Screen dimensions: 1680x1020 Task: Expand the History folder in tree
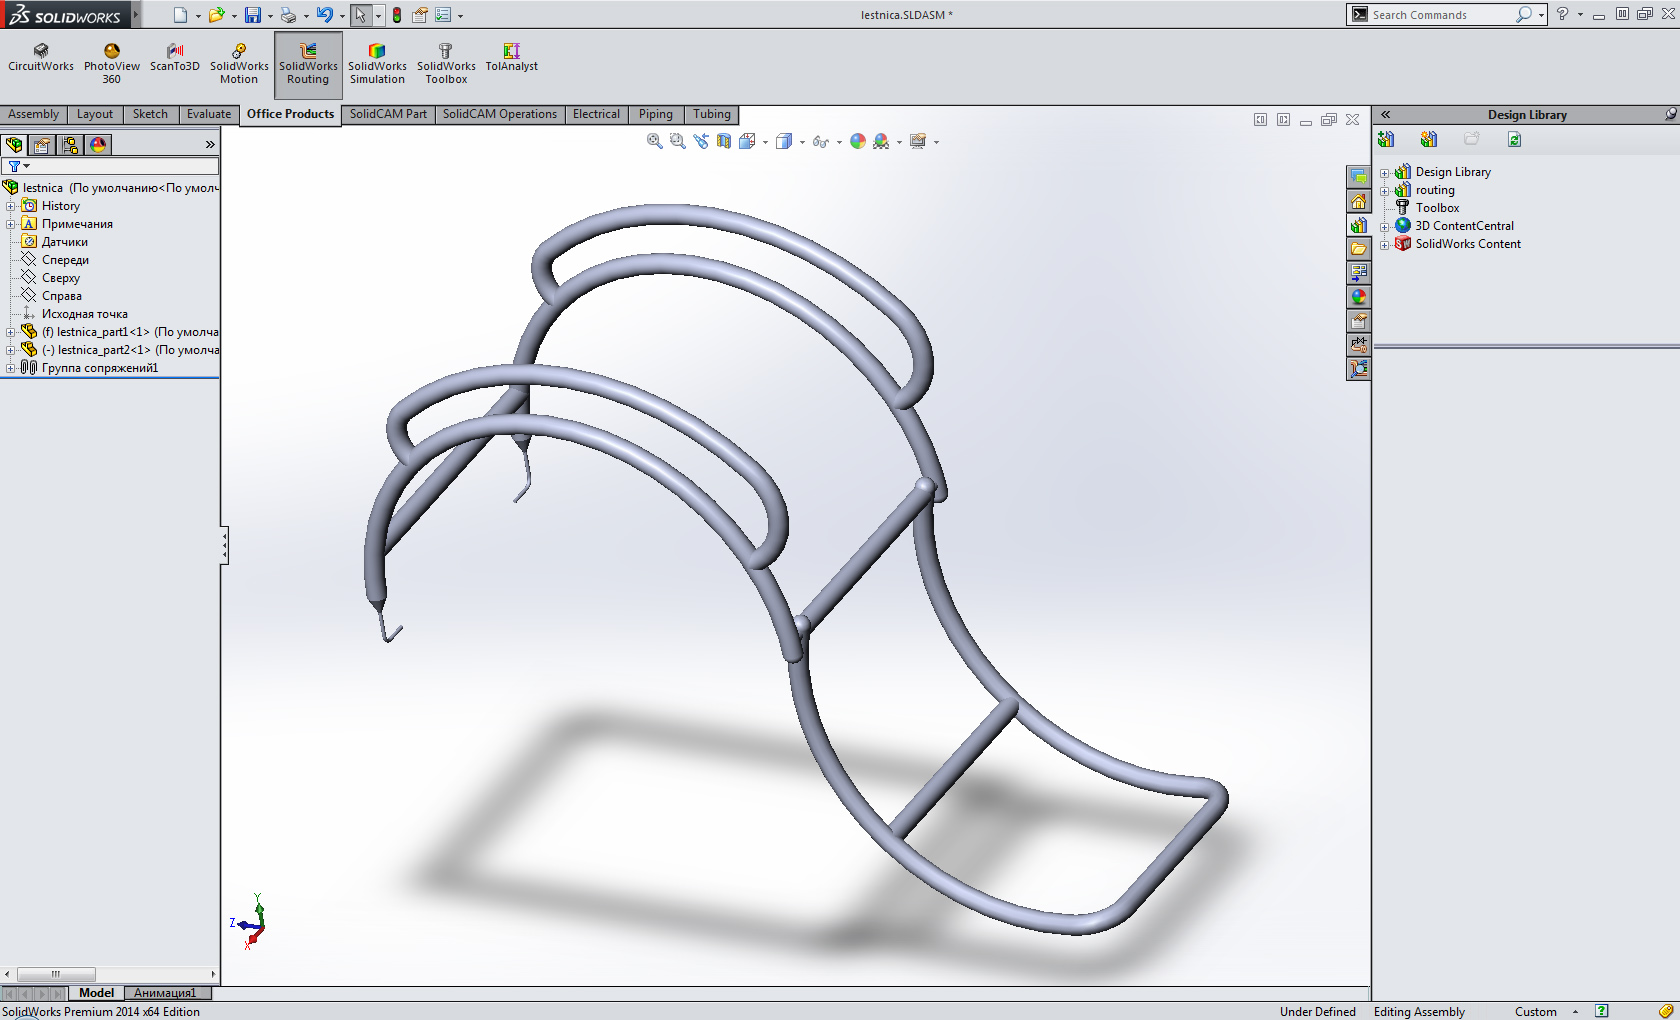click(11, 206)
